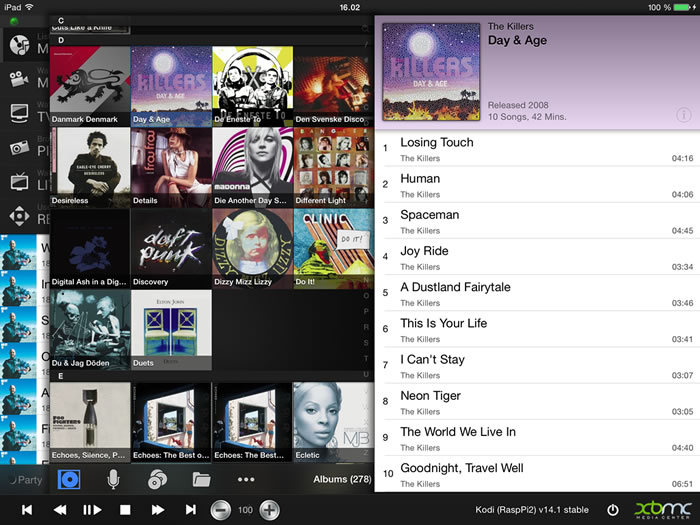Viewport: 700px width, 525px height.
Task: Open album info icon for Day & Age
Action: click(683, 115)
